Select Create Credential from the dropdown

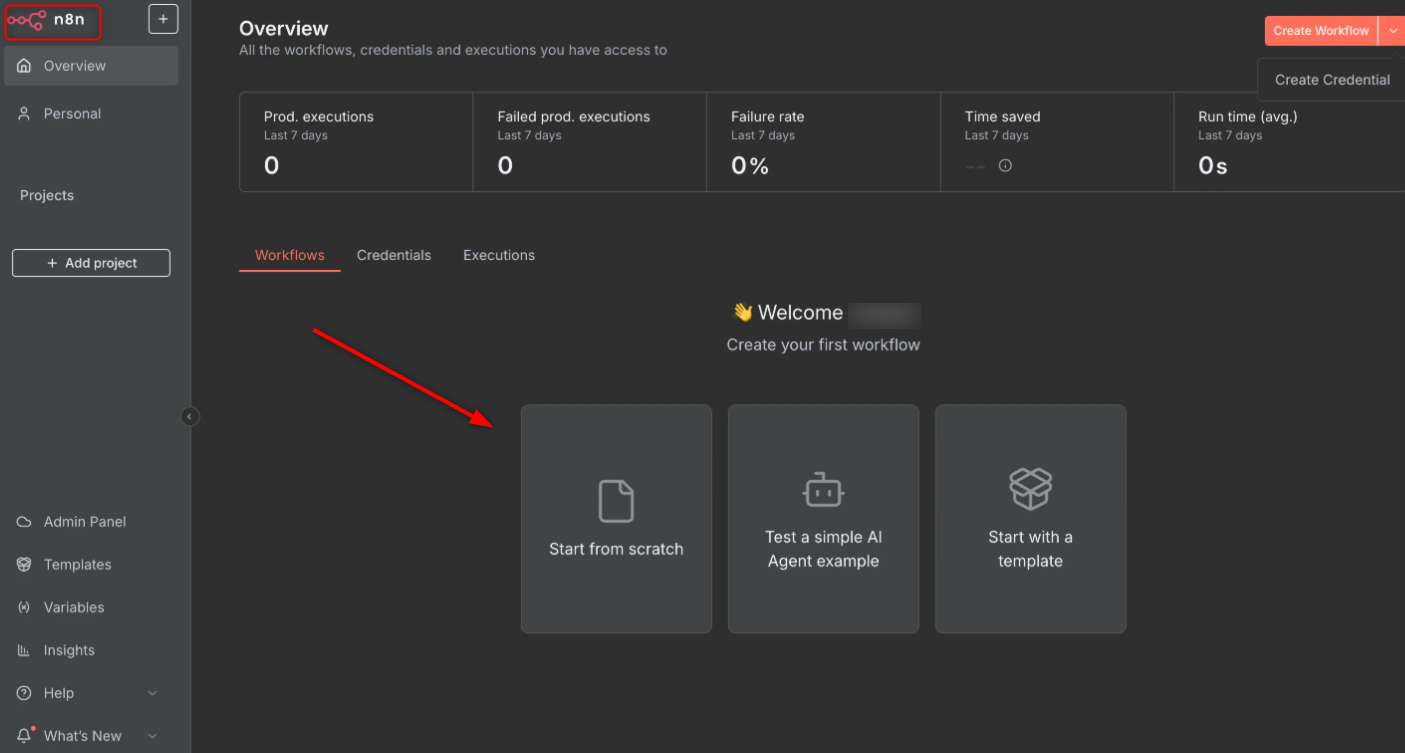point(1332,80)
